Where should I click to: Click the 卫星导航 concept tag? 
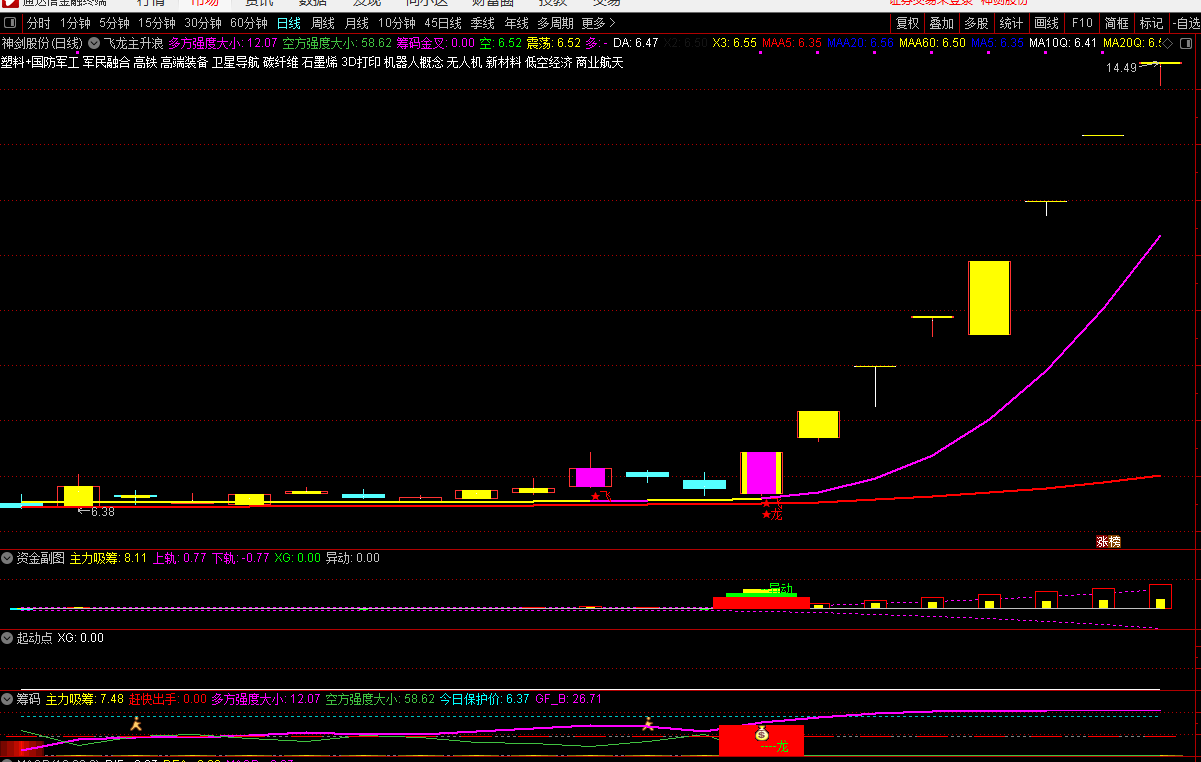(x=236, y=63)
